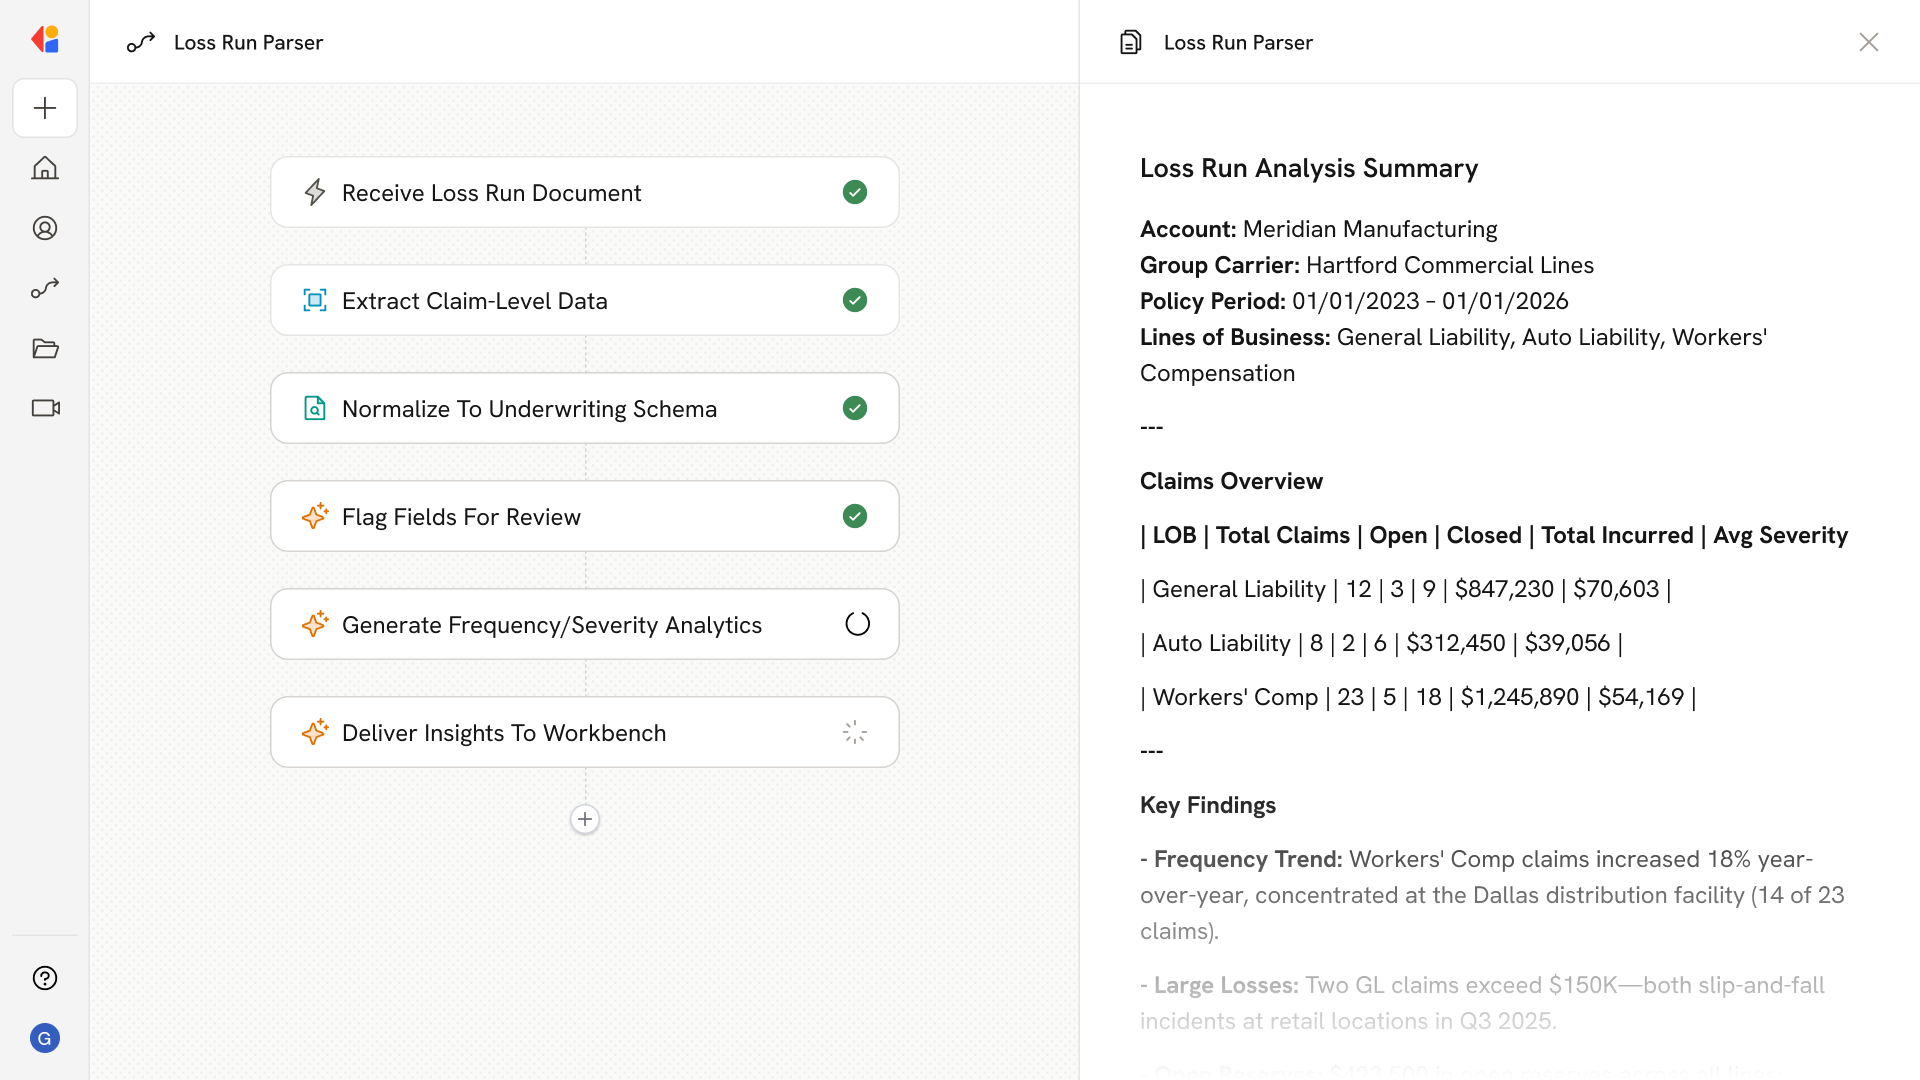Screen dimensions: 1920x1080
Task: Click green checkmark on Flag Fields For Review
Action: [855, 516]
